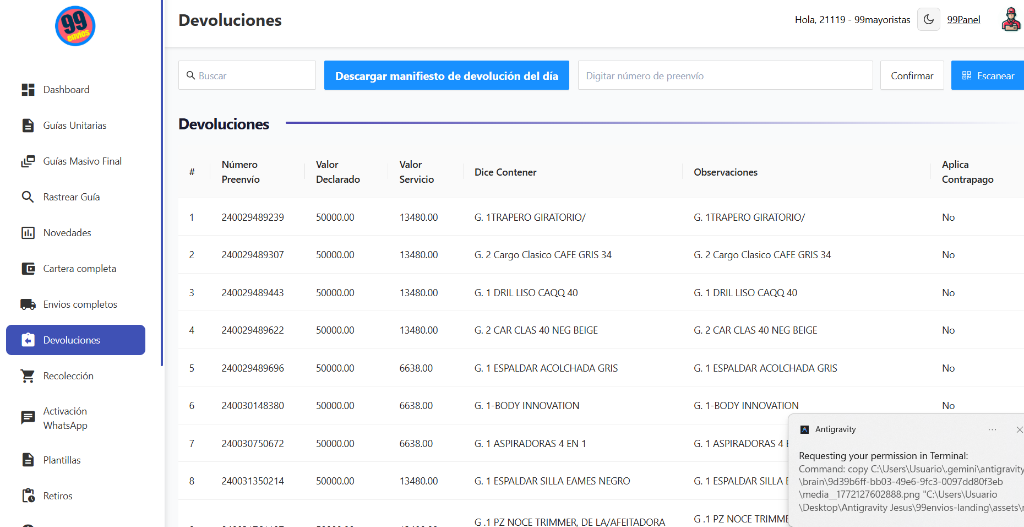Screen dimensions: 1024x527
Task: Open Antigravity notification options menu
Action: (992, 429)
